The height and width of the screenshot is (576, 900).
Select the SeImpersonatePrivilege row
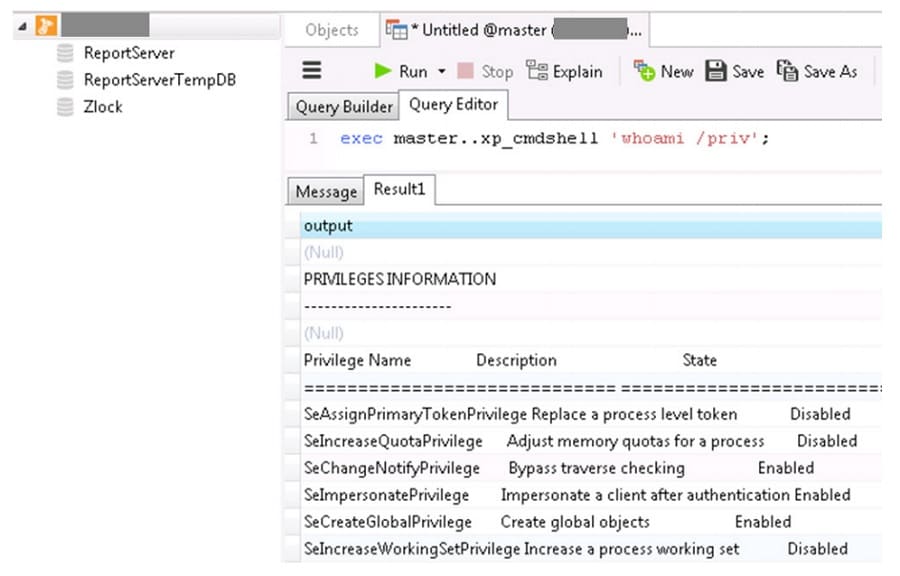pyautogui.click(x=591, y=495)
